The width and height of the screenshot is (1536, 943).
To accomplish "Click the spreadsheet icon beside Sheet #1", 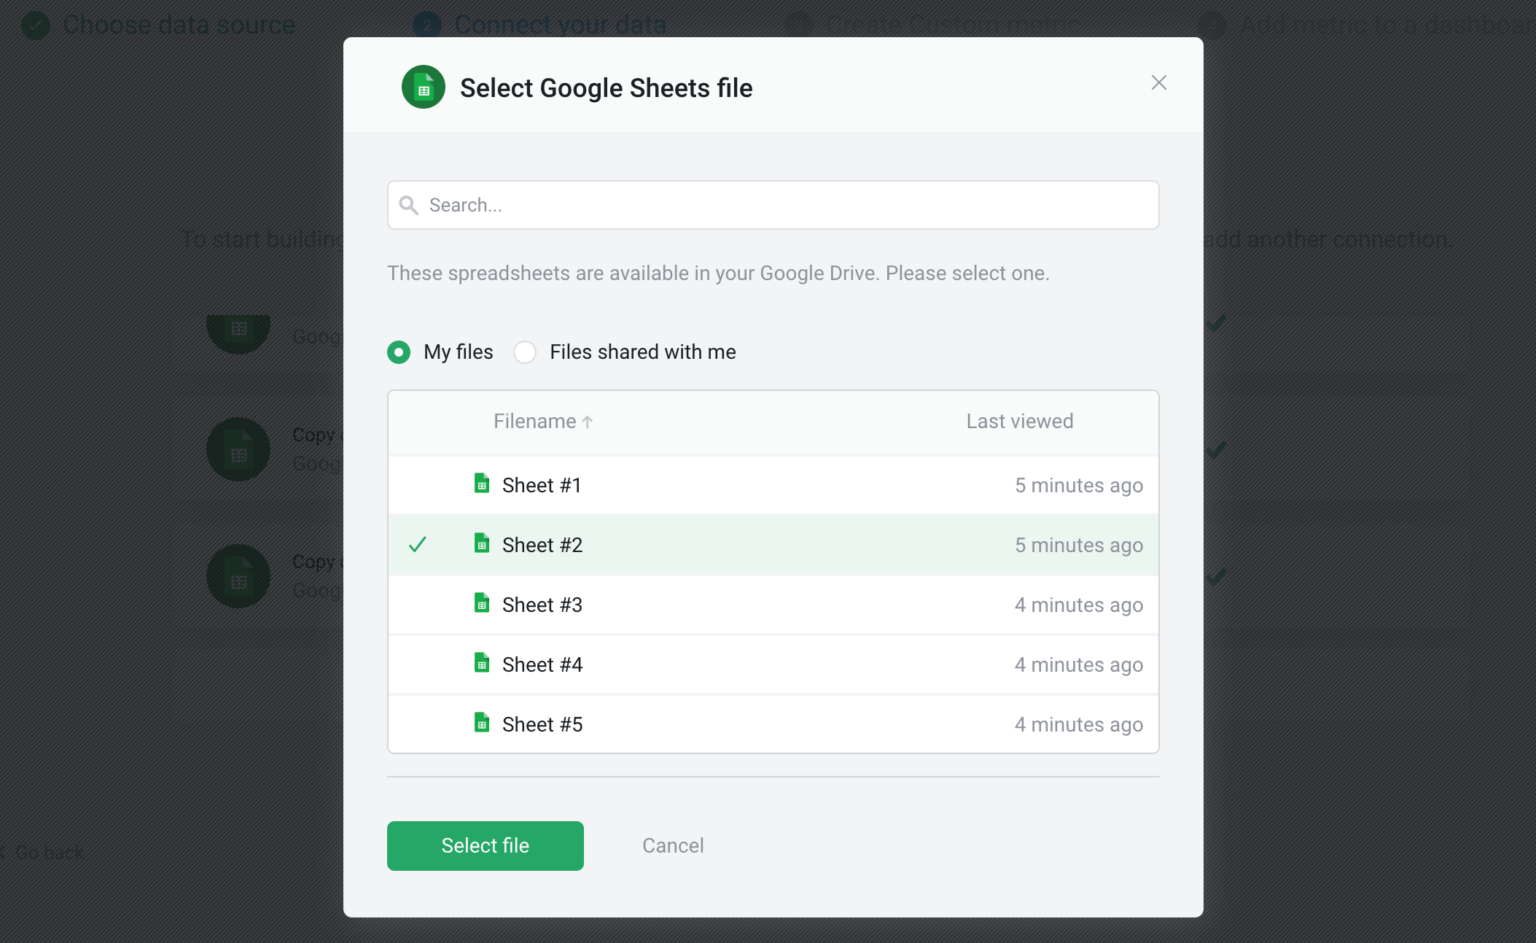I will [481, 484].
